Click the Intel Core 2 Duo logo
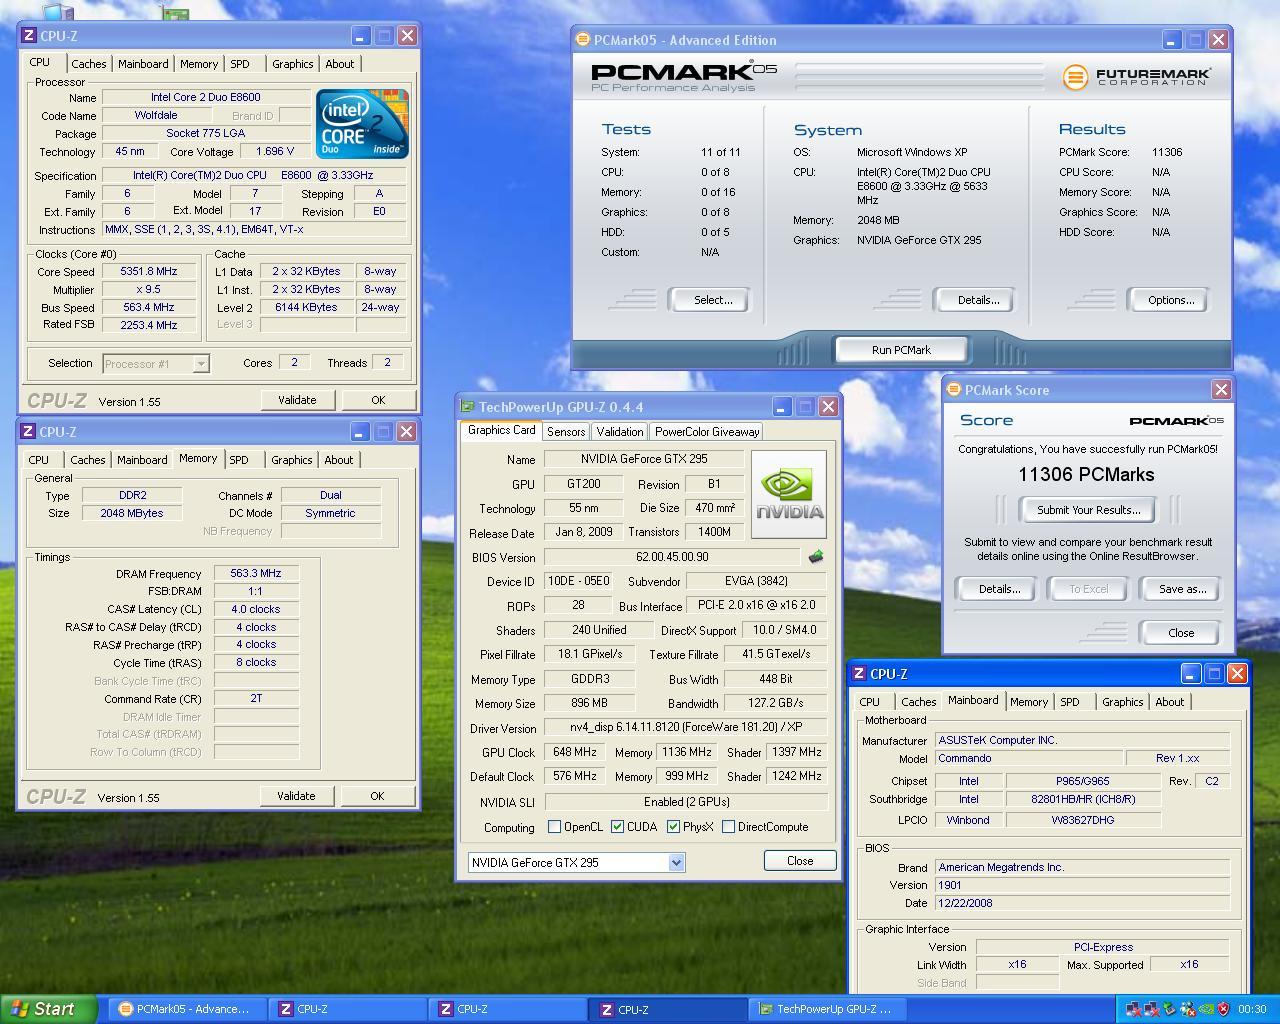Image resolution: width=1280 pixels, height=1024 pixels. coord(362,124)
